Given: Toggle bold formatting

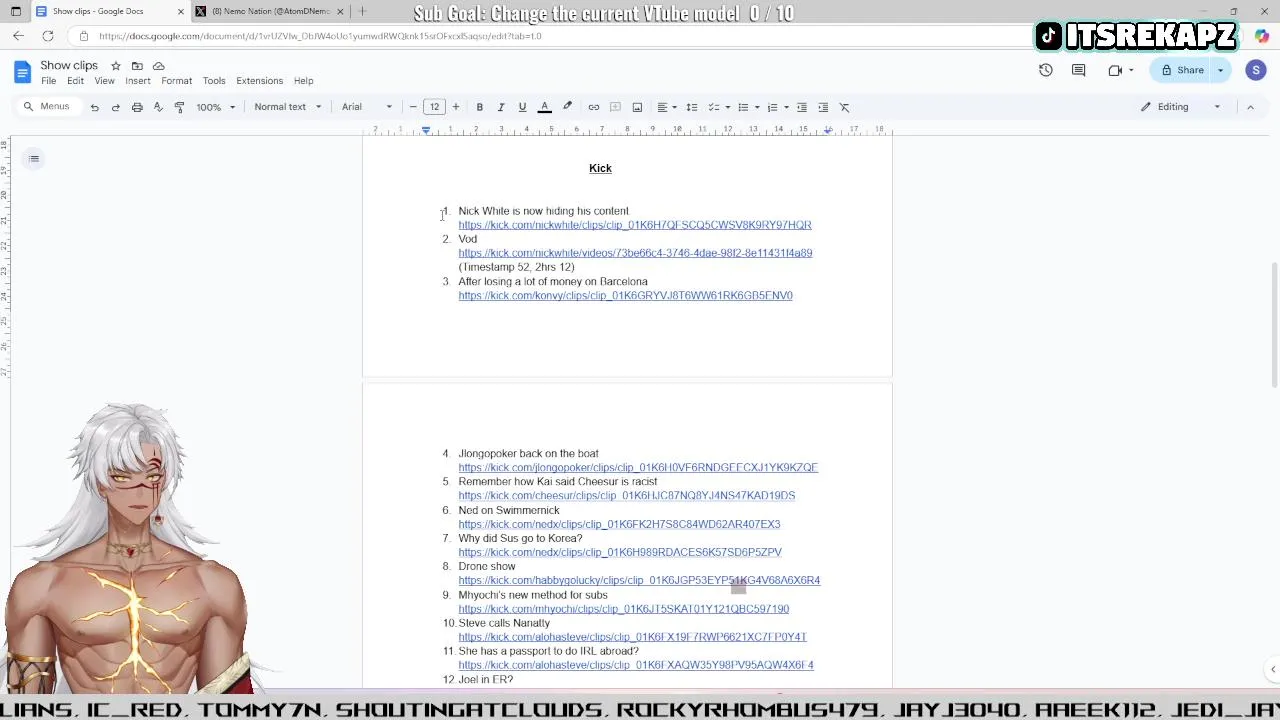Looking at the screenshot, I should 480,107.
